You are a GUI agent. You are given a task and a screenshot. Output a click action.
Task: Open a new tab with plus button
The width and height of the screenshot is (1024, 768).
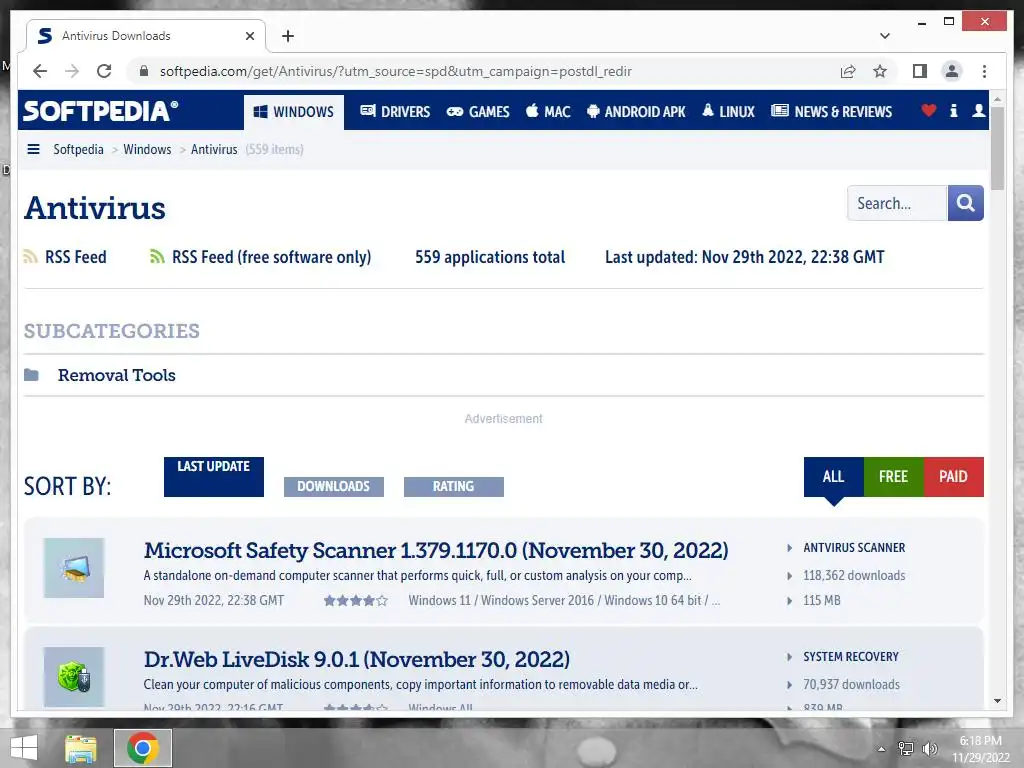pos(288,36)
